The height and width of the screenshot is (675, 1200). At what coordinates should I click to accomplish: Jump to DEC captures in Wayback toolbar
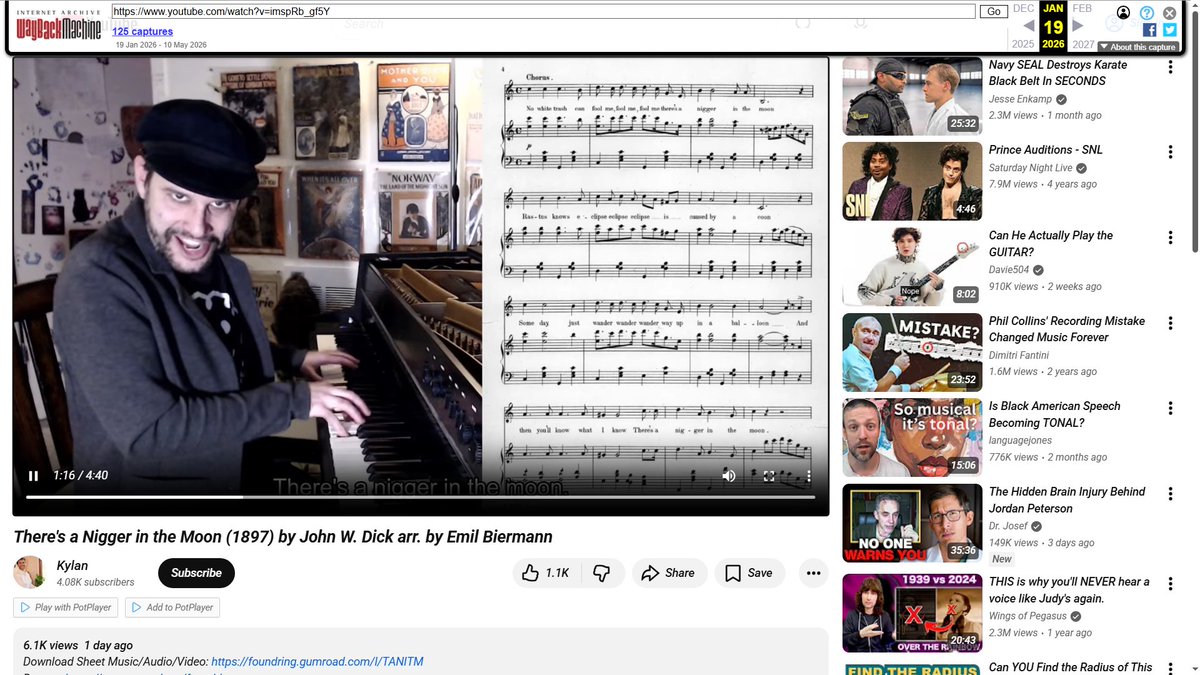coord(1024,8)
